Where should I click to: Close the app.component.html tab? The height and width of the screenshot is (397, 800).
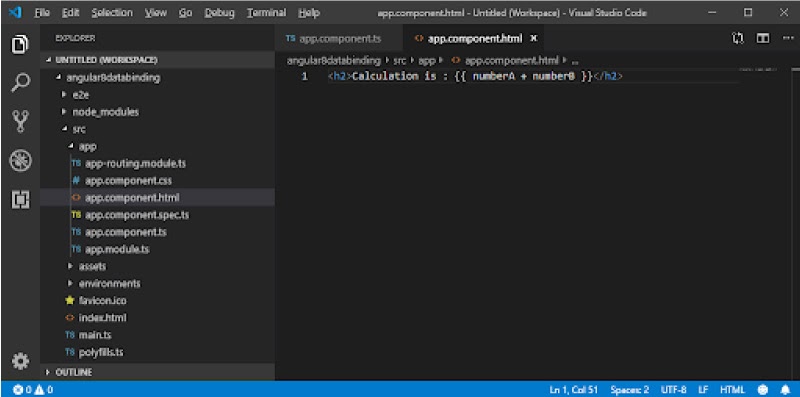534,38
